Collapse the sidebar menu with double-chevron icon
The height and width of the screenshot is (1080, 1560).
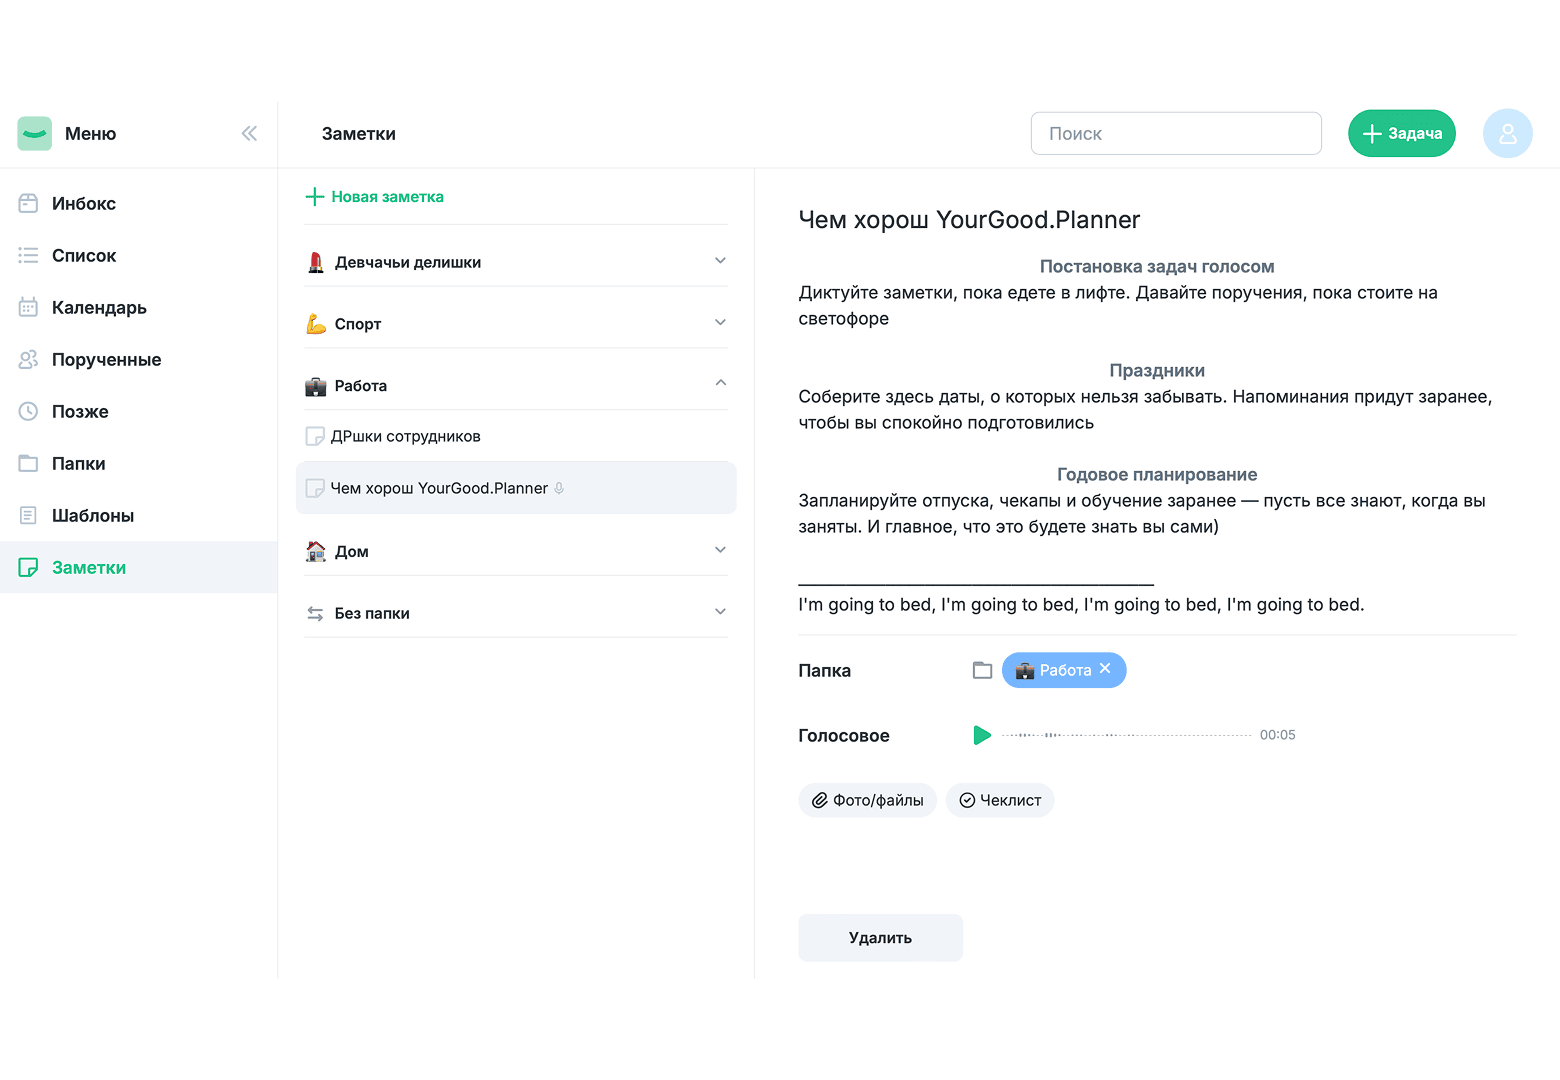tap(249, 134)
